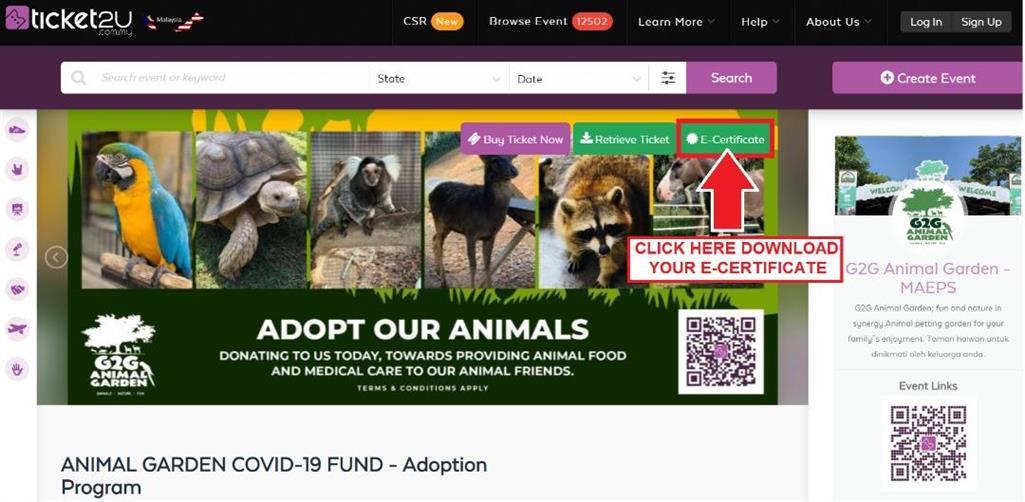Screen dimensions: 1025x502
Task: Click the sneaker sports category icon
Action: coord(17,129)
